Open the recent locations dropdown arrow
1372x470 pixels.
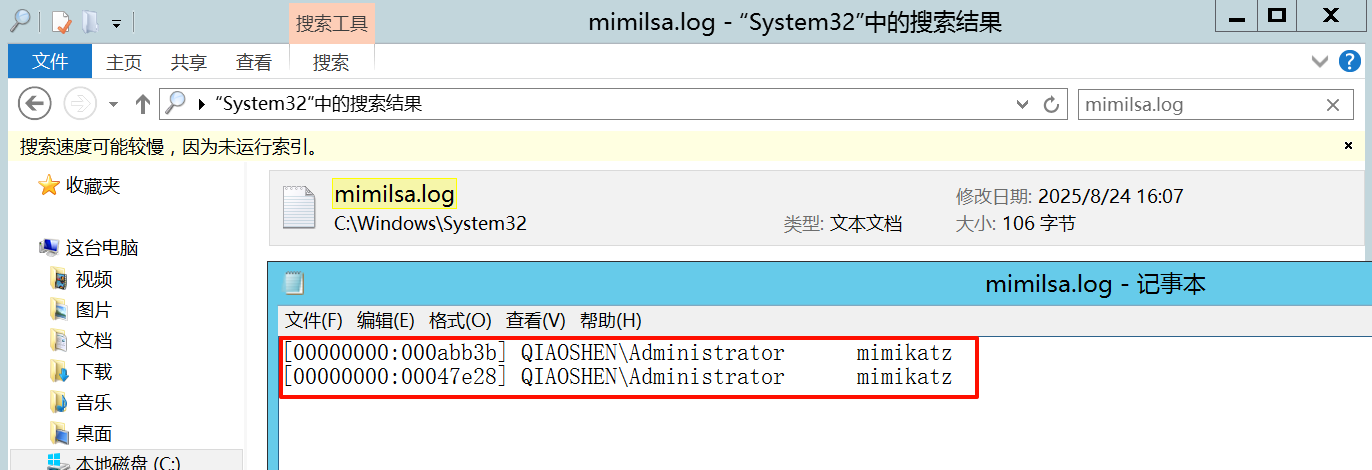[113, 104]
